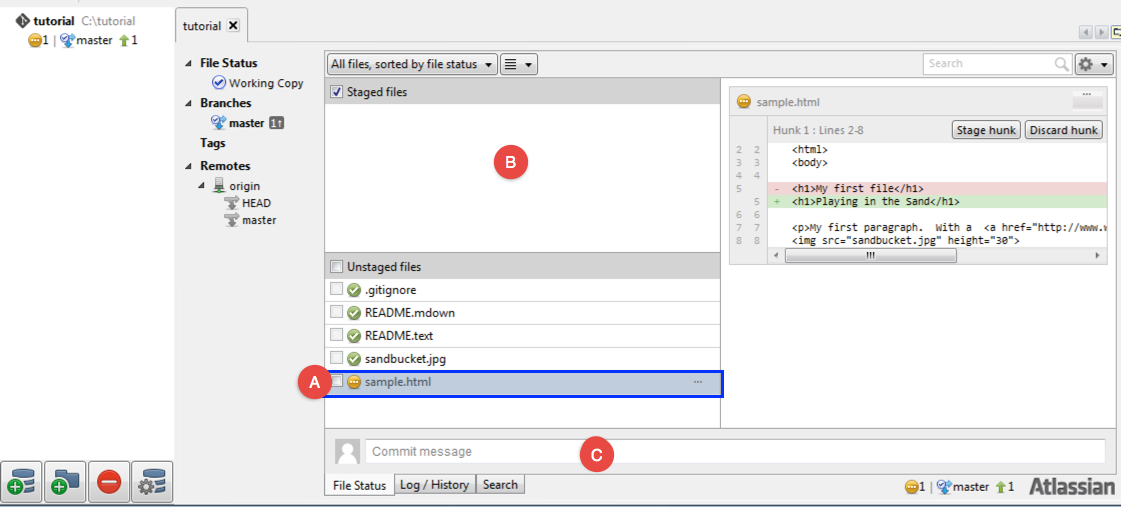This screenshot has width=1121, height=507.
Task: Click the search magnifier icon
Action: (x=1062, y=64)
